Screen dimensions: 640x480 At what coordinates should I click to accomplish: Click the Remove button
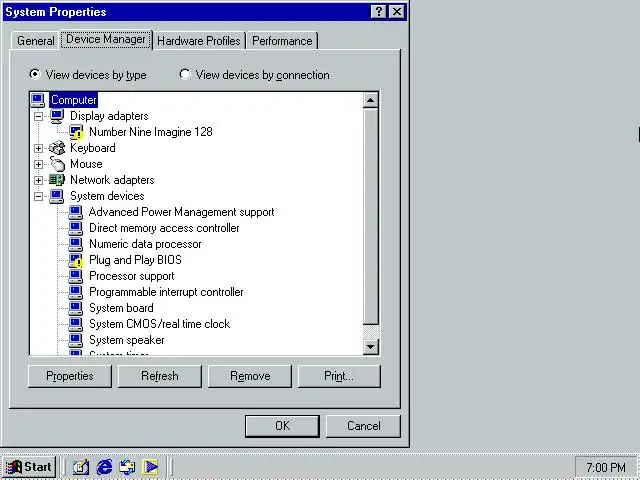pos(250,376)
